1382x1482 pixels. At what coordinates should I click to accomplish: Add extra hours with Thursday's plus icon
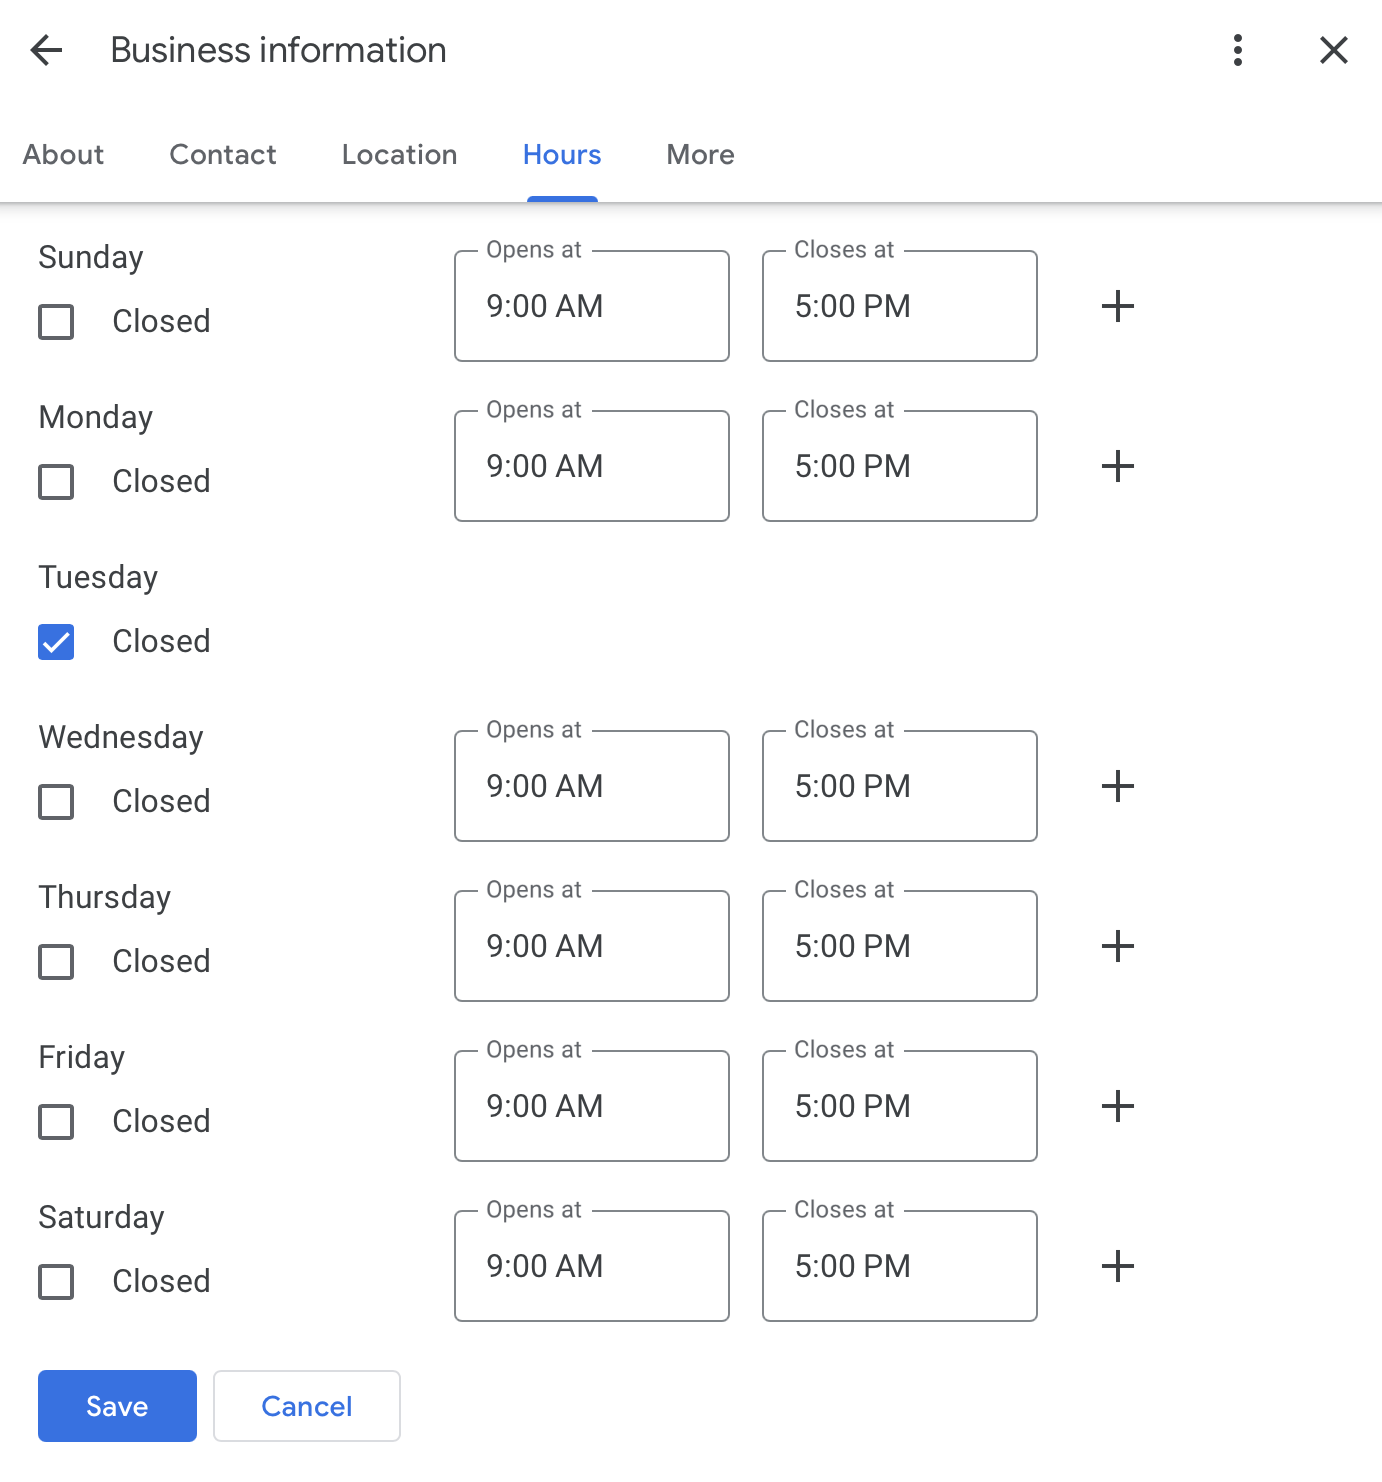(x=1118, y=946)
